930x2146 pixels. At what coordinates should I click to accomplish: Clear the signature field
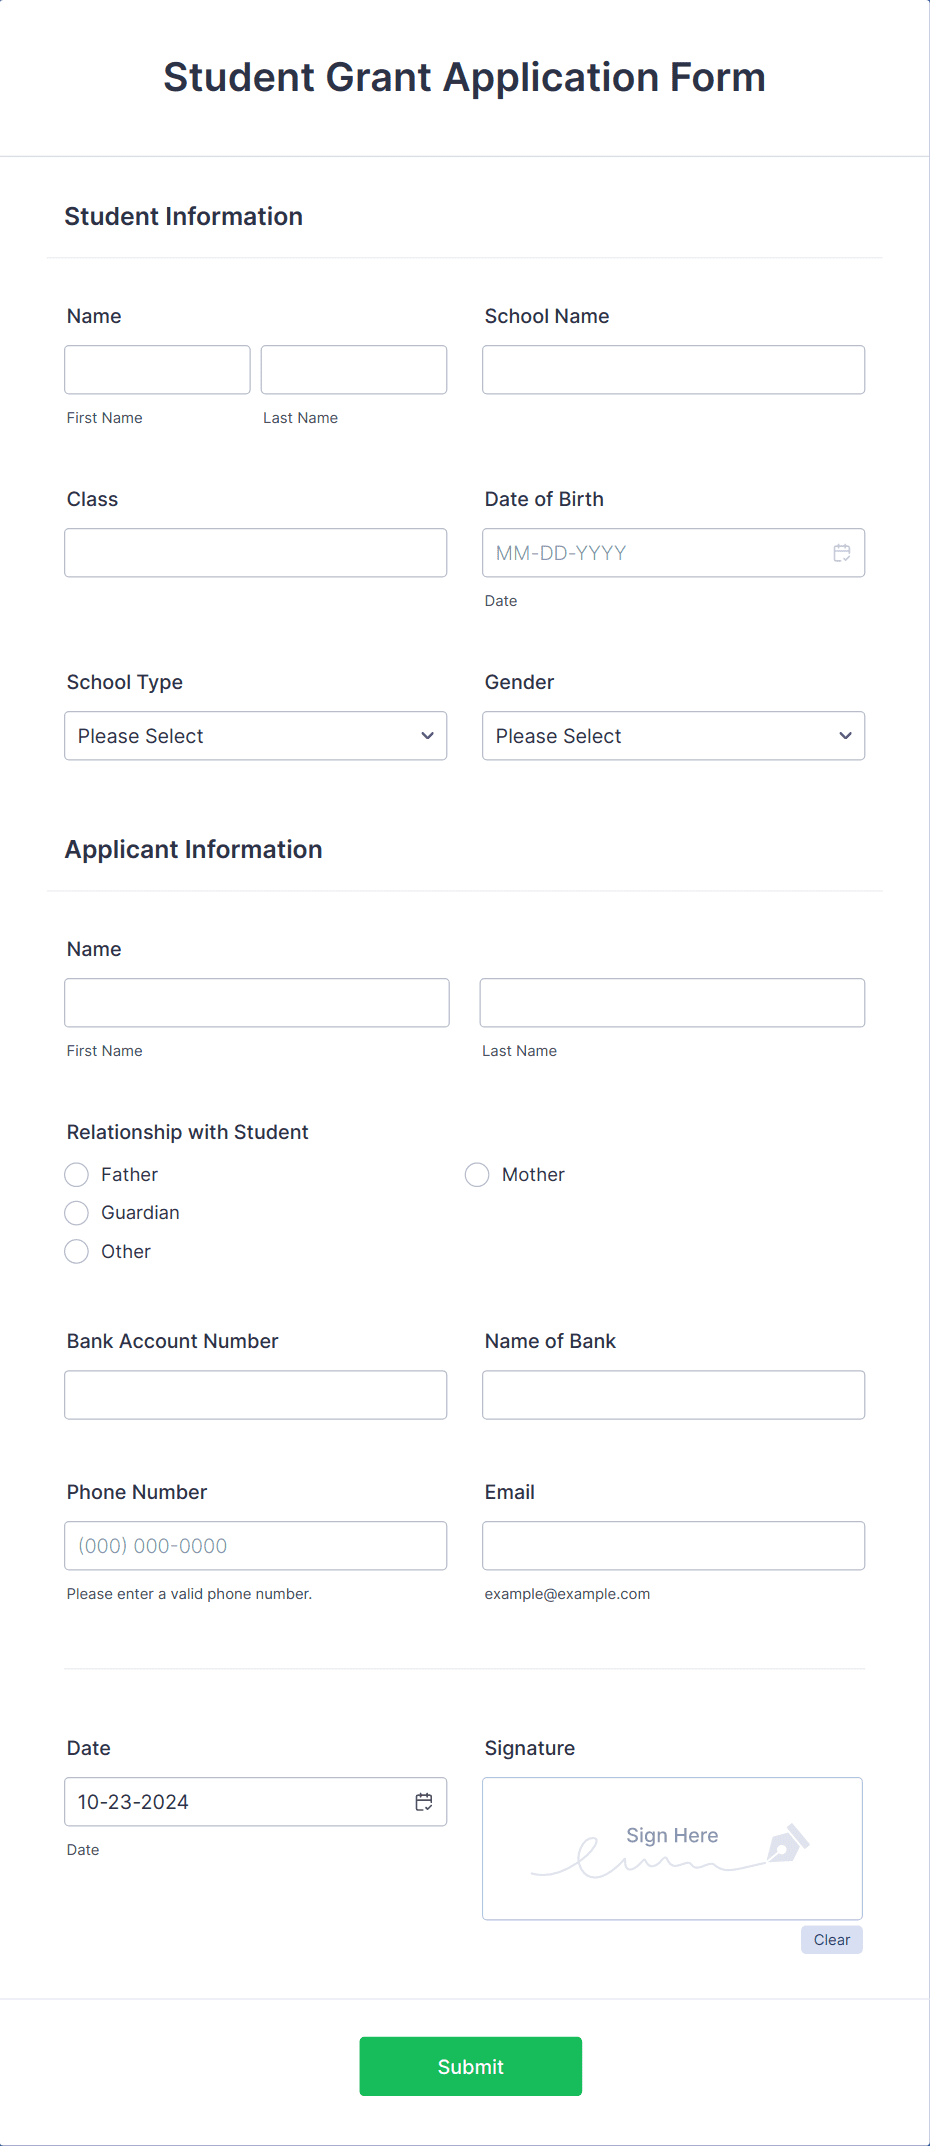831,1939
